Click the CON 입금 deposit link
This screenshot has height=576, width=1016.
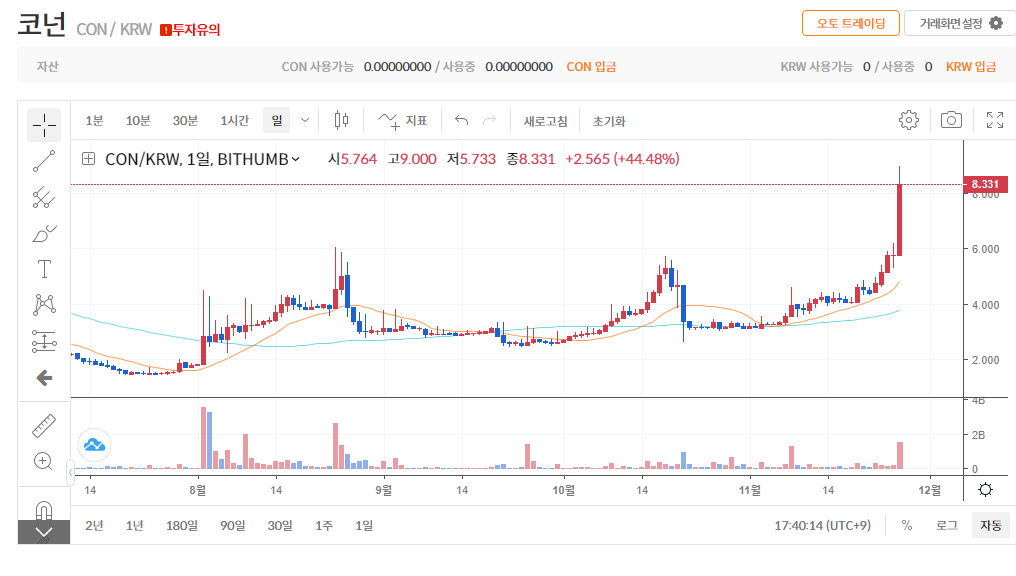(x=591, y=67)
